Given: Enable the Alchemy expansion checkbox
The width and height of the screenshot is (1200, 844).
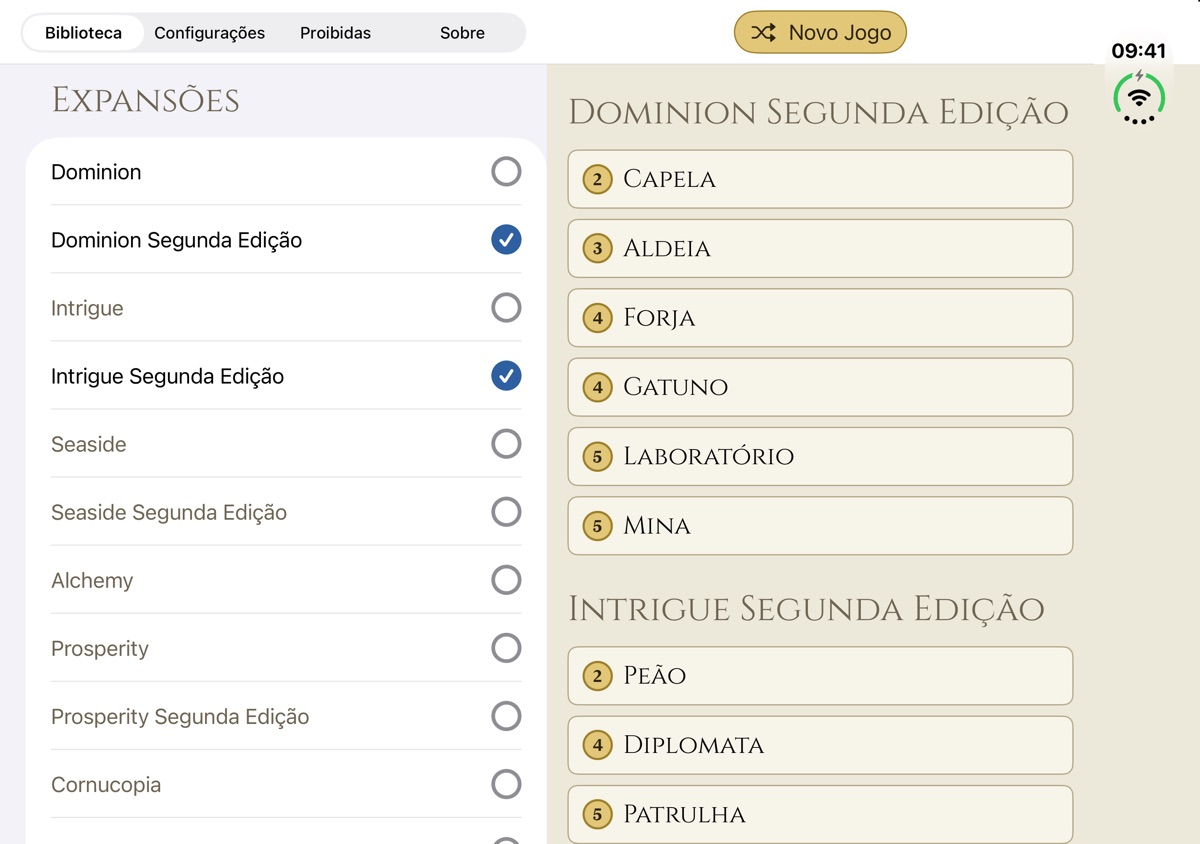Looking at the screenshot, I should (x=506, y=580).
